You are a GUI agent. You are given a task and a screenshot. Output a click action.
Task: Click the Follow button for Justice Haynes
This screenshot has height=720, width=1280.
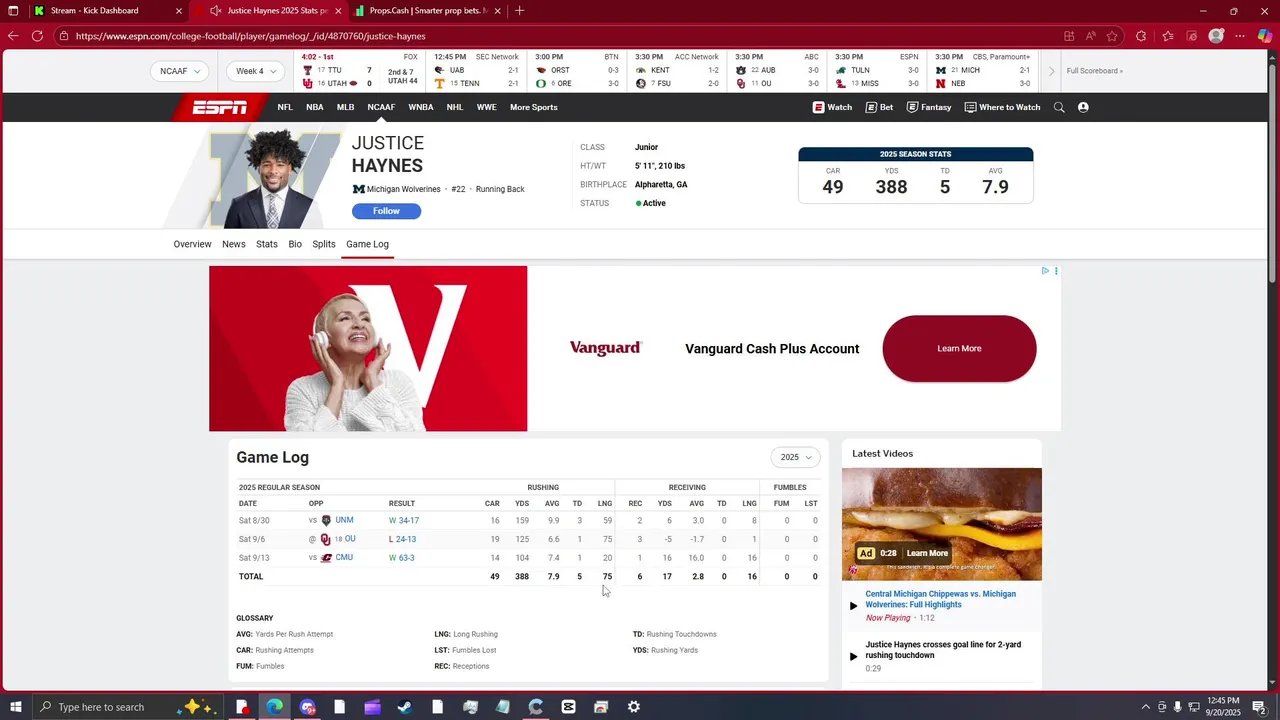point(386,211)
